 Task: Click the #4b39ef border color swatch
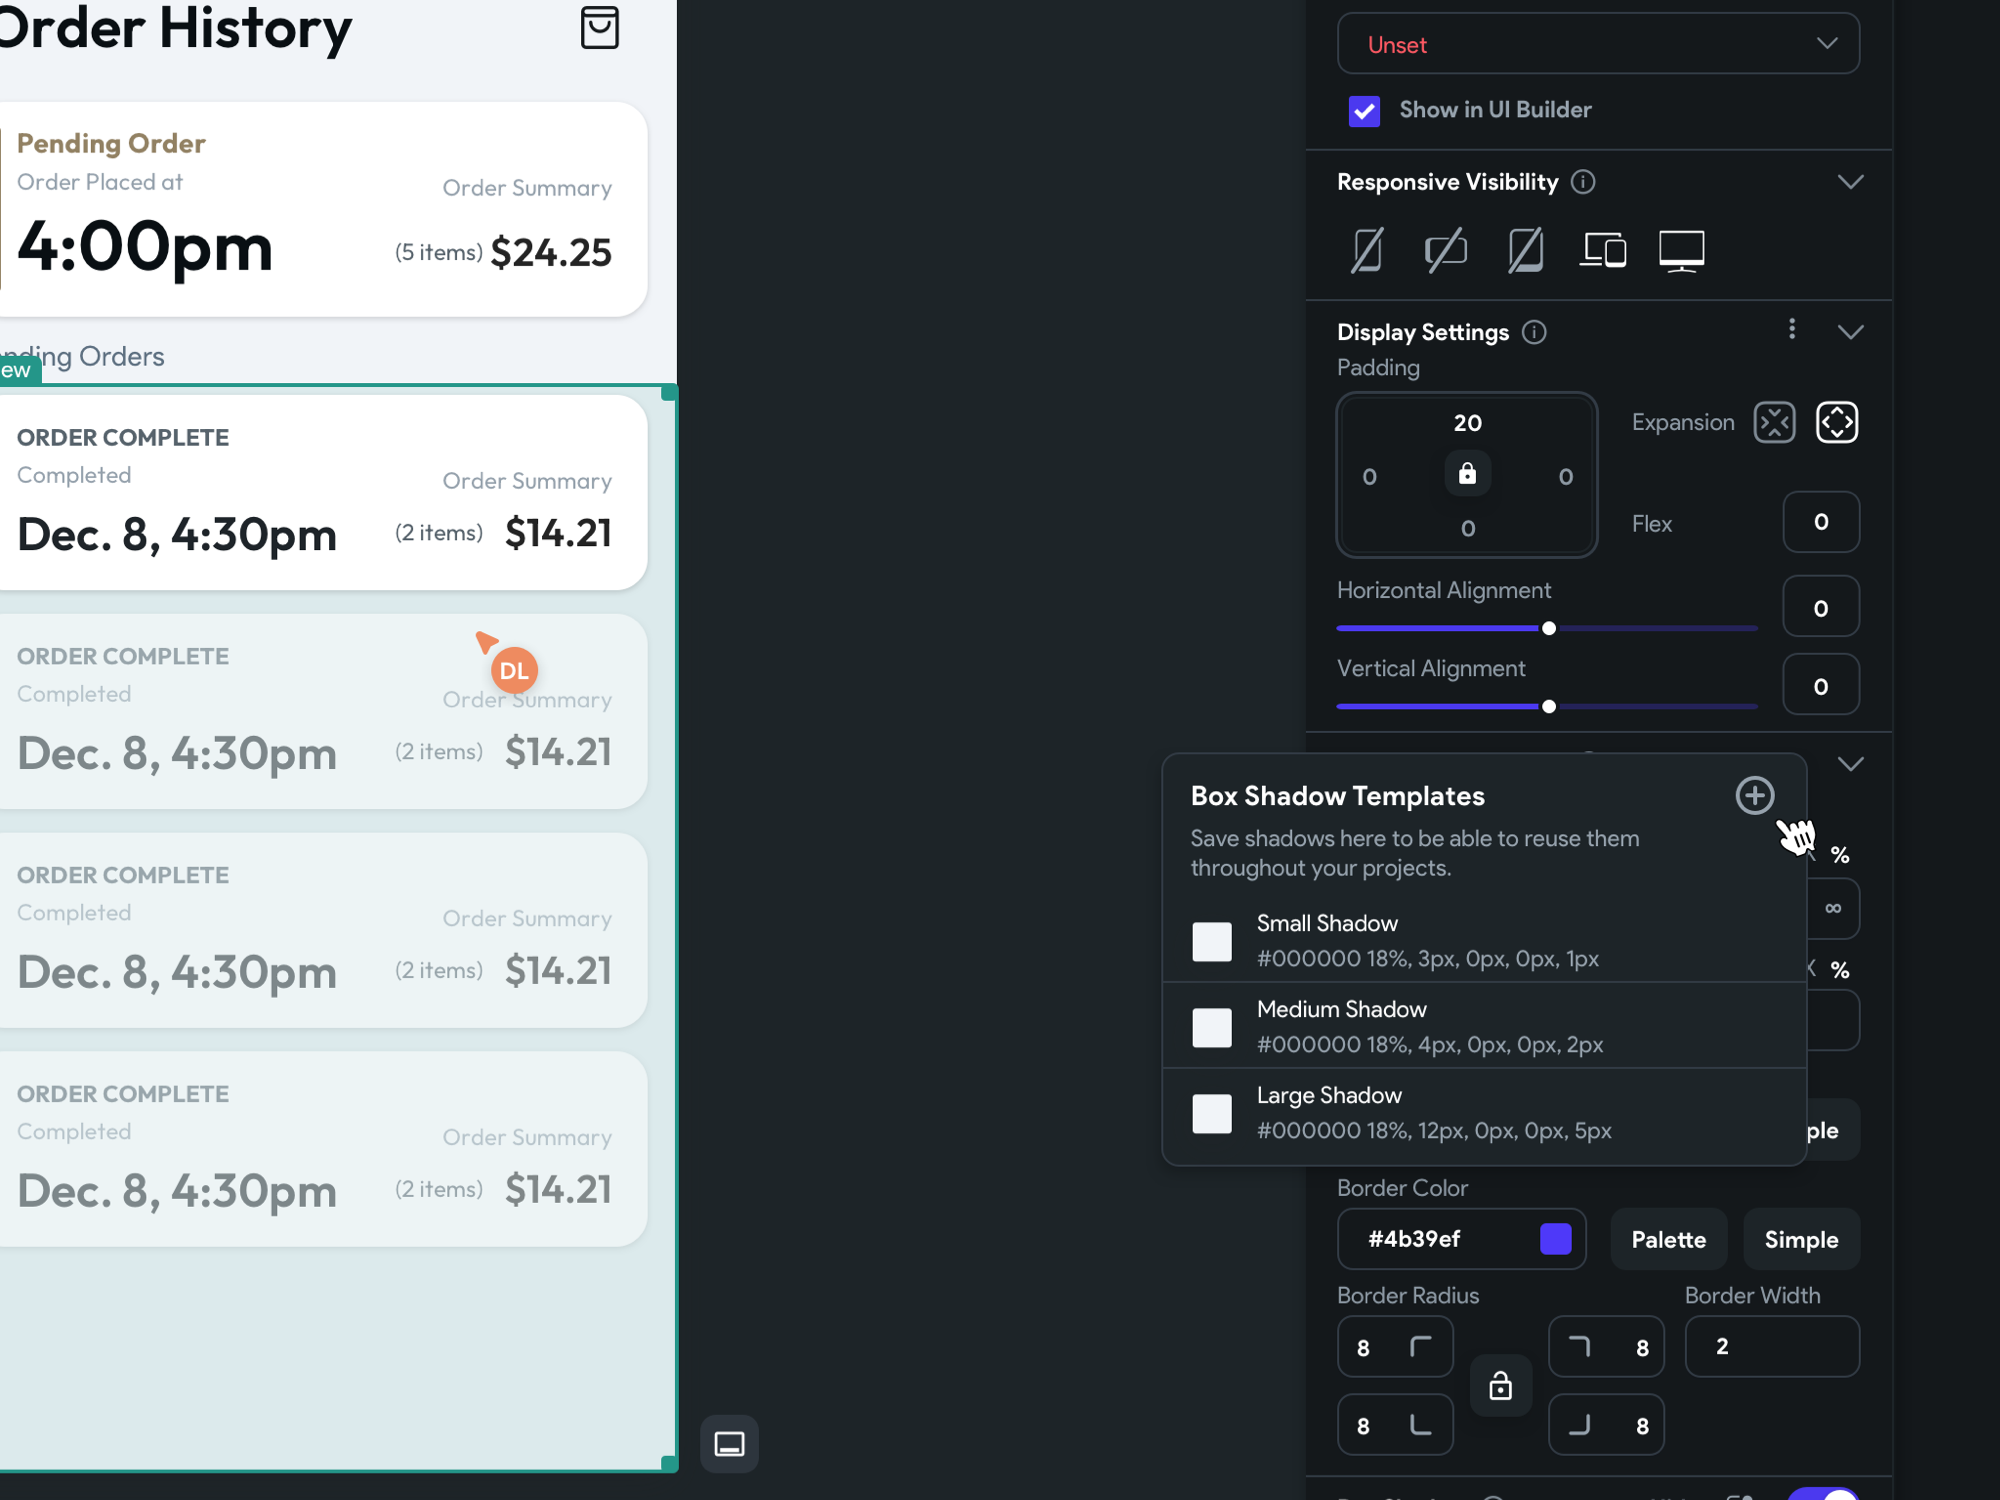click(x=1554, y=1239)
